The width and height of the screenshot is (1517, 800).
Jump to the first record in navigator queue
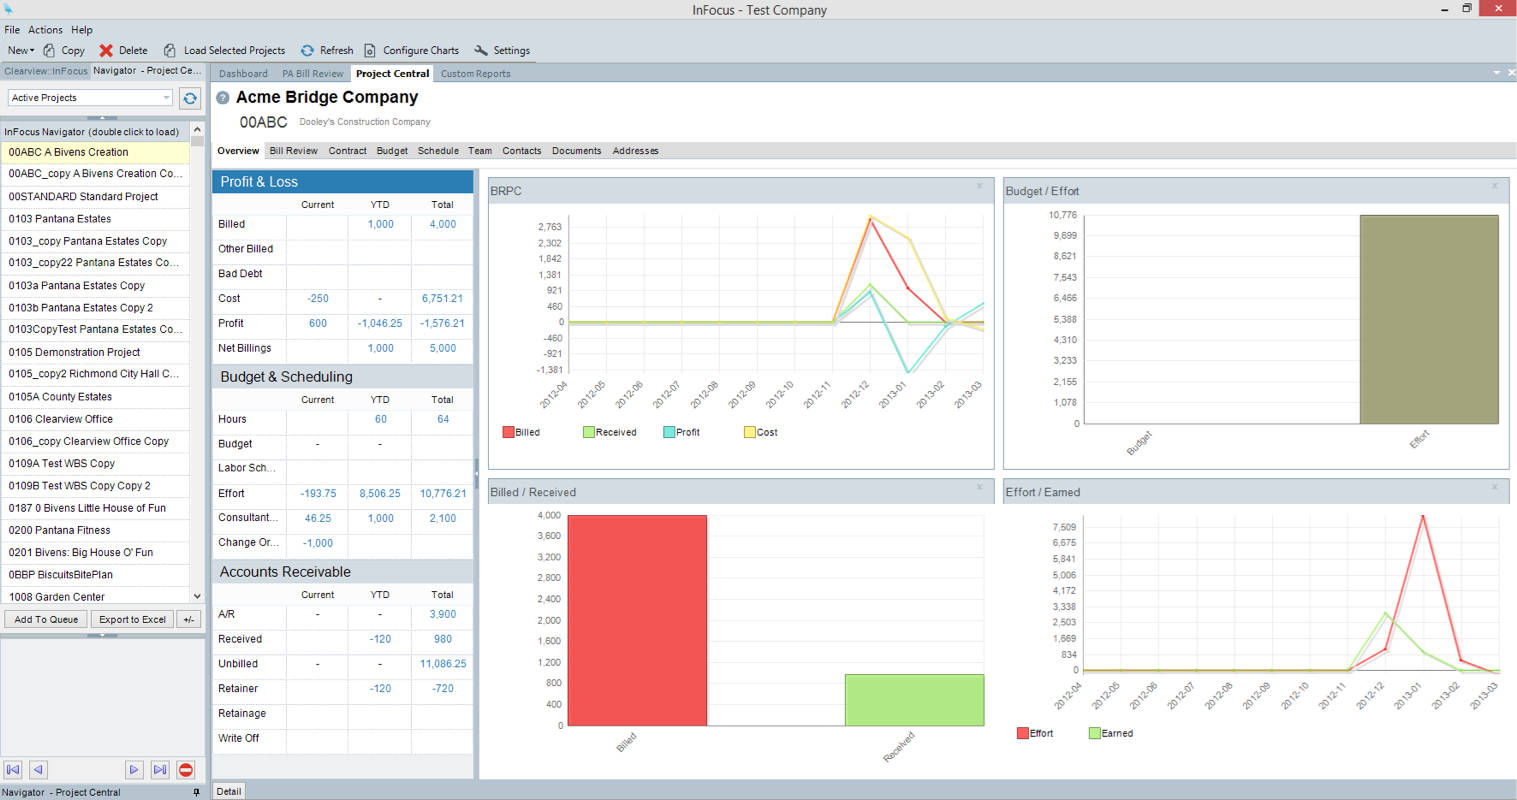tap(13, 769)
